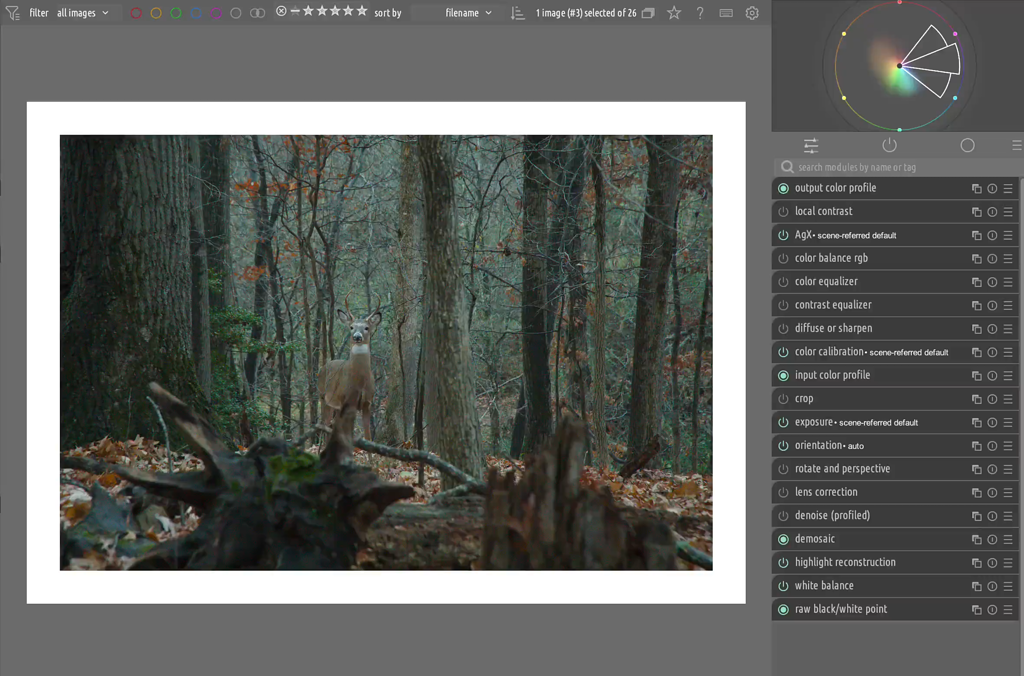Toggle the red color label filter
The height and width of the screenshot is (676, 1024).
coord(136,13)
